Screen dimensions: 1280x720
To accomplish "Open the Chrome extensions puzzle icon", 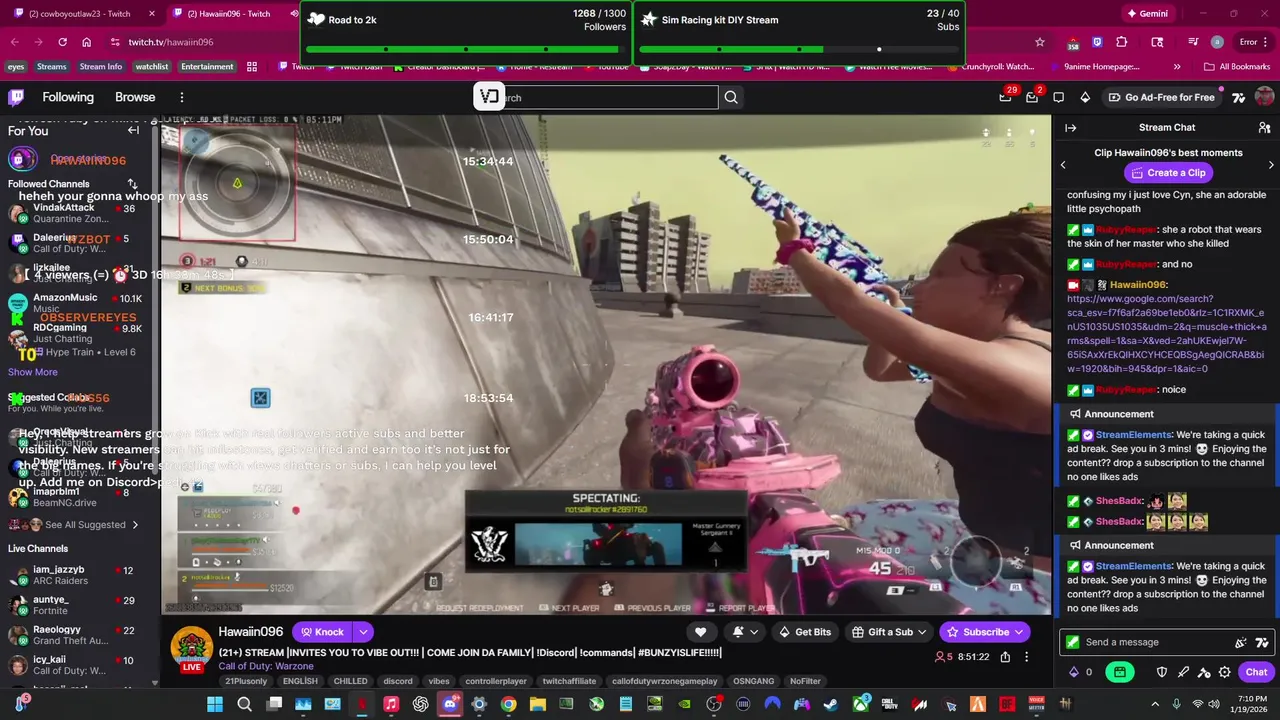I will 1122,42.
